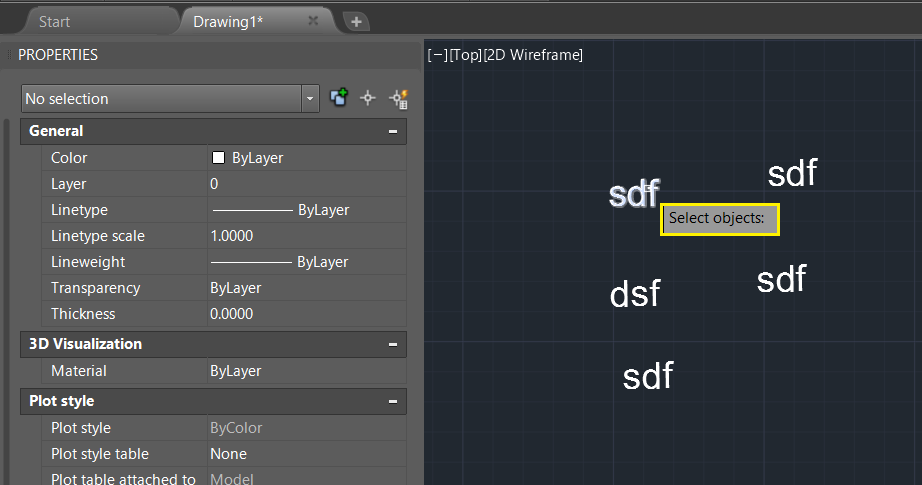Click the Color property label
Image resolution: width=922 pixels, height=485 pixels.
(x=69, y=158)
